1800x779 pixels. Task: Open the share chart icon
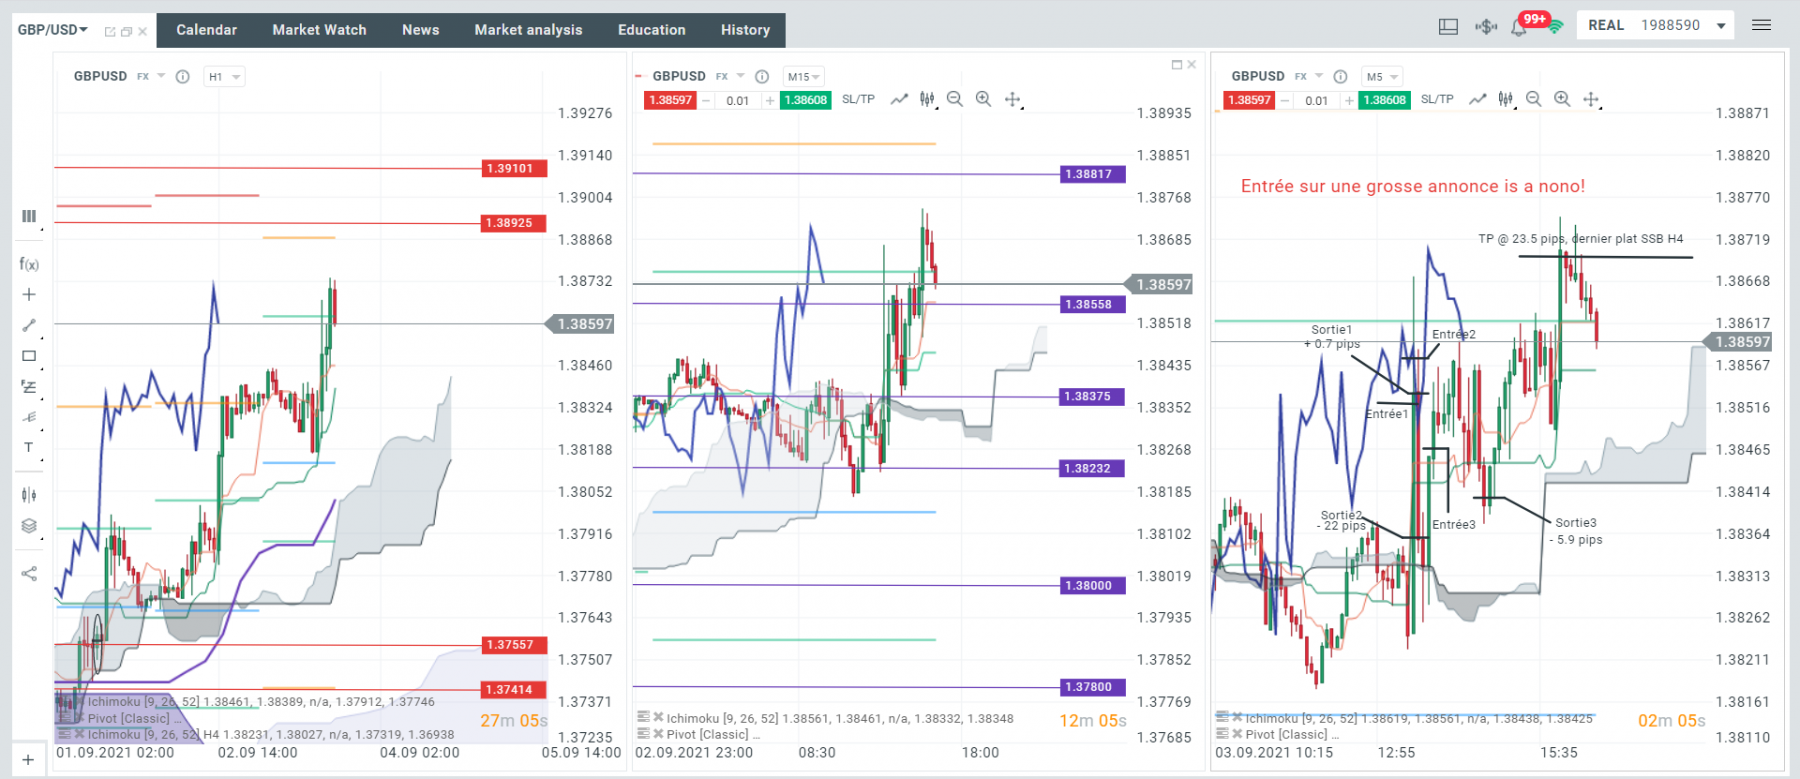[x=29, y=573]
